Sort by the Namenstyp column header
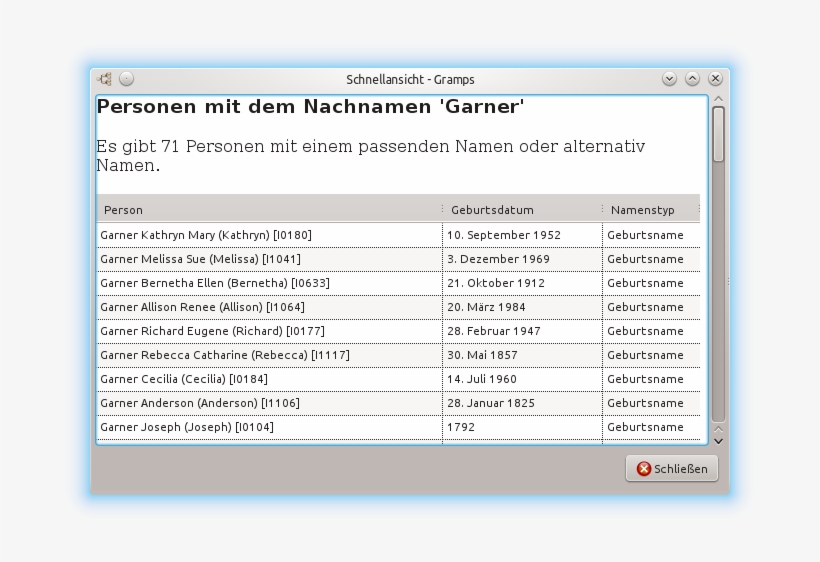This screenshot has height=562, width=820. pos(651,210)
